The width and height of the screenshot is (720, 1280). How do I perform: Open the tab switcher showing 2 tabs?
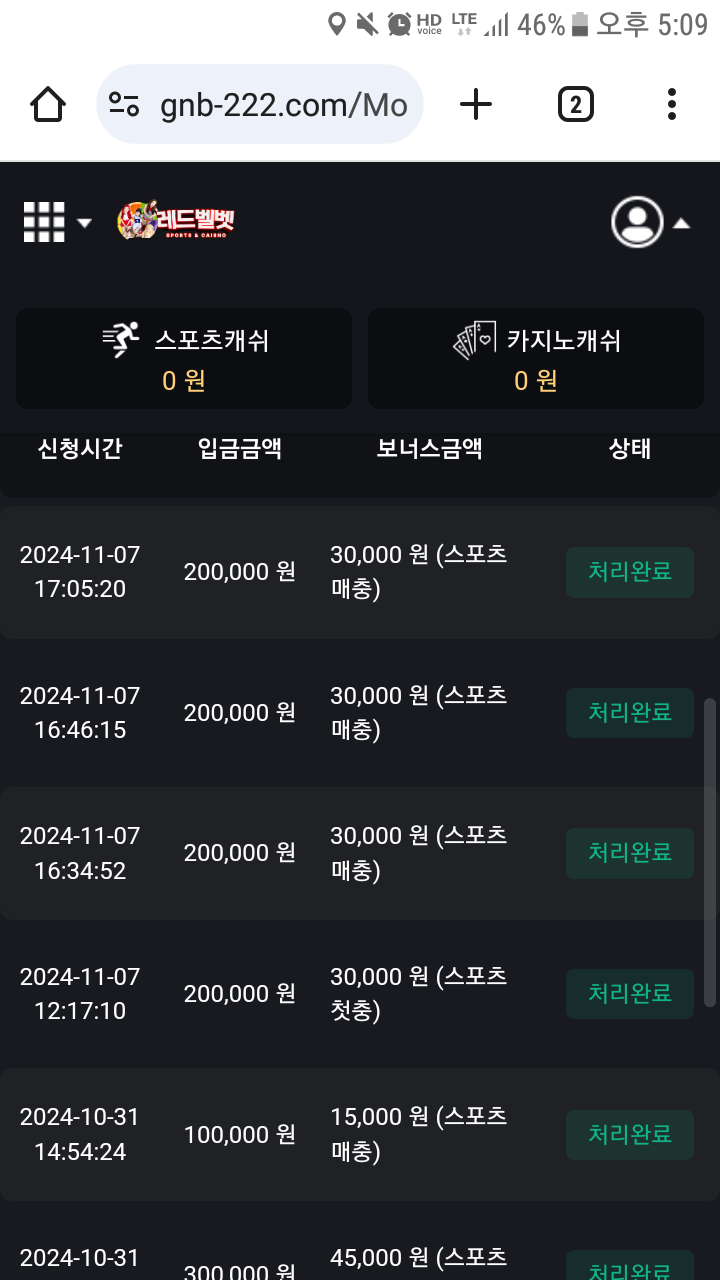coord(575,104)
